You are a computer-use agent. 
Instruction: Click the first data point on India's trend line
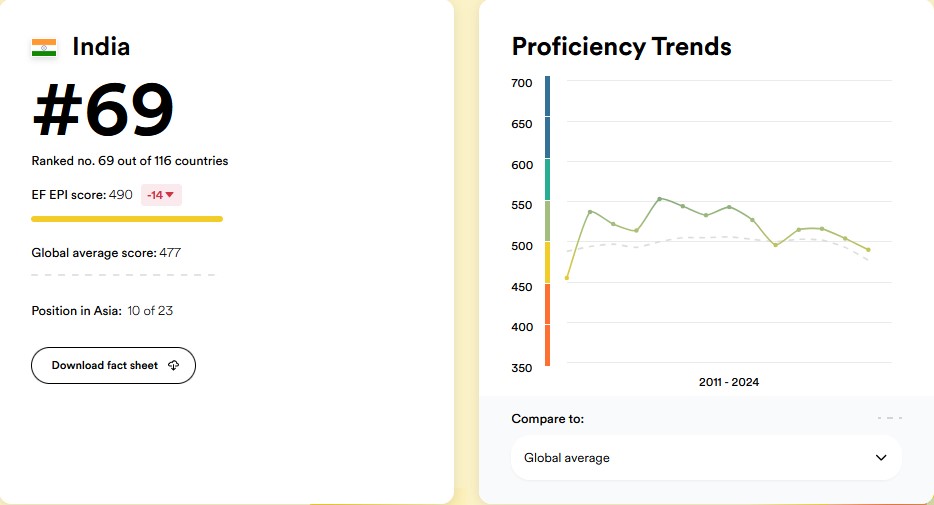click(567, 278)
